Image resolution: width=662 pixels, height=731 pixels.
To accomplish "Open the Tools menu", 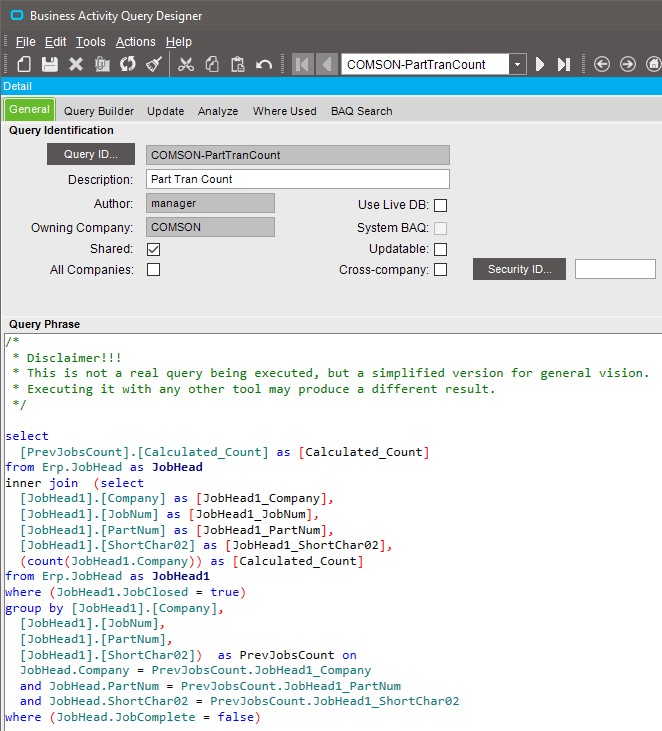I will point(90,42).
